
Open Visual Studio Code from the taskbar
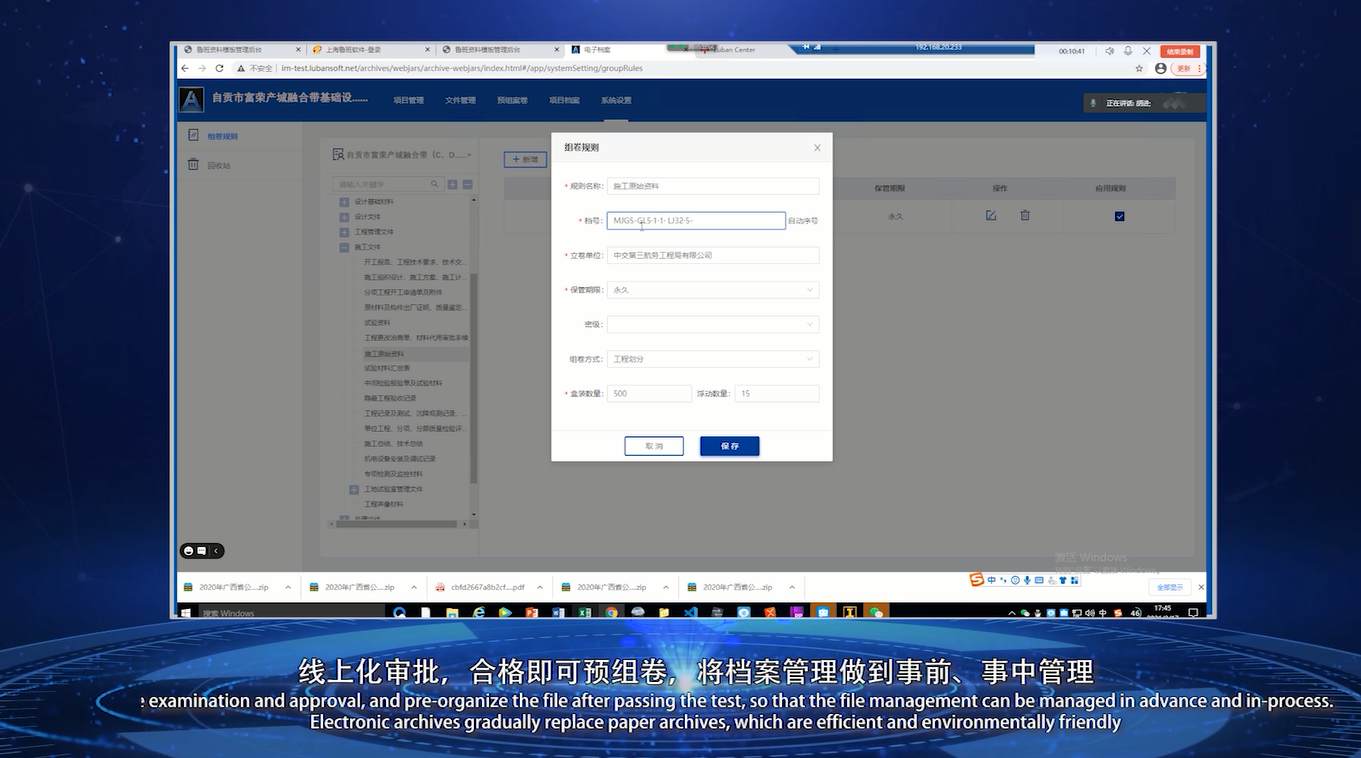pos(690,612)
